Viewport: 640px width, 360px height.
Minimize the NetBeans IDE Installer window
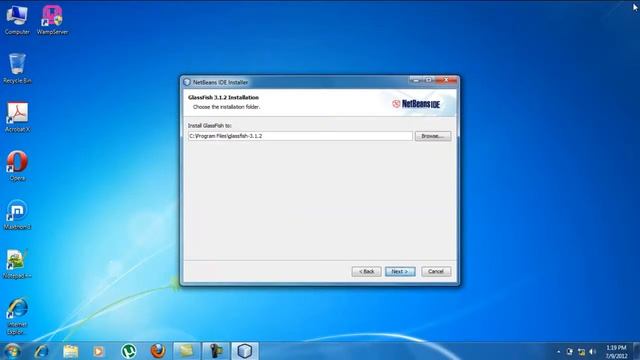(x=416, y=80)
